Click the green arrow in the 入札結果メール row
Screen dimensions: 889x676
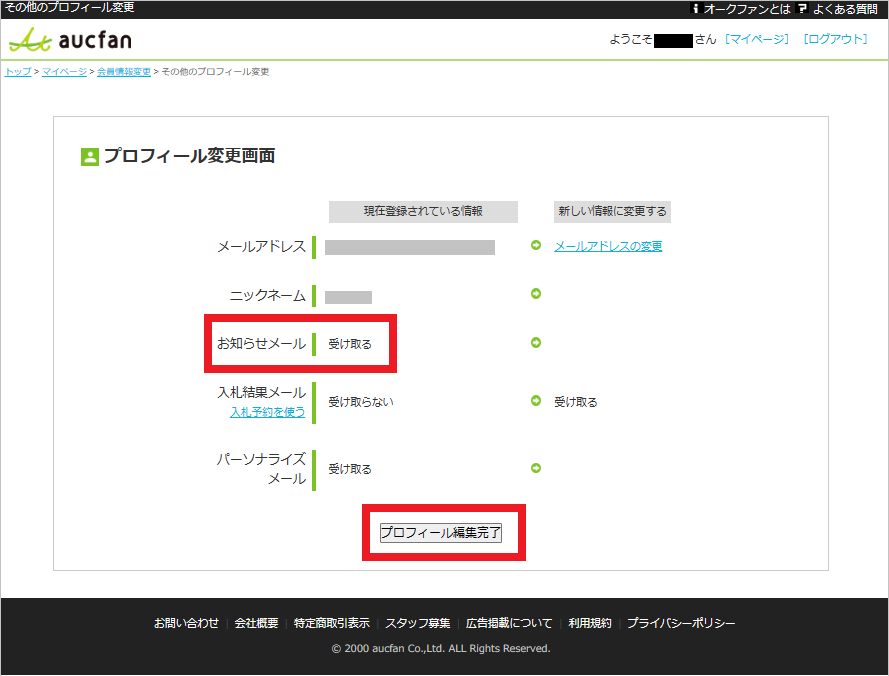[x=536, y=401]
